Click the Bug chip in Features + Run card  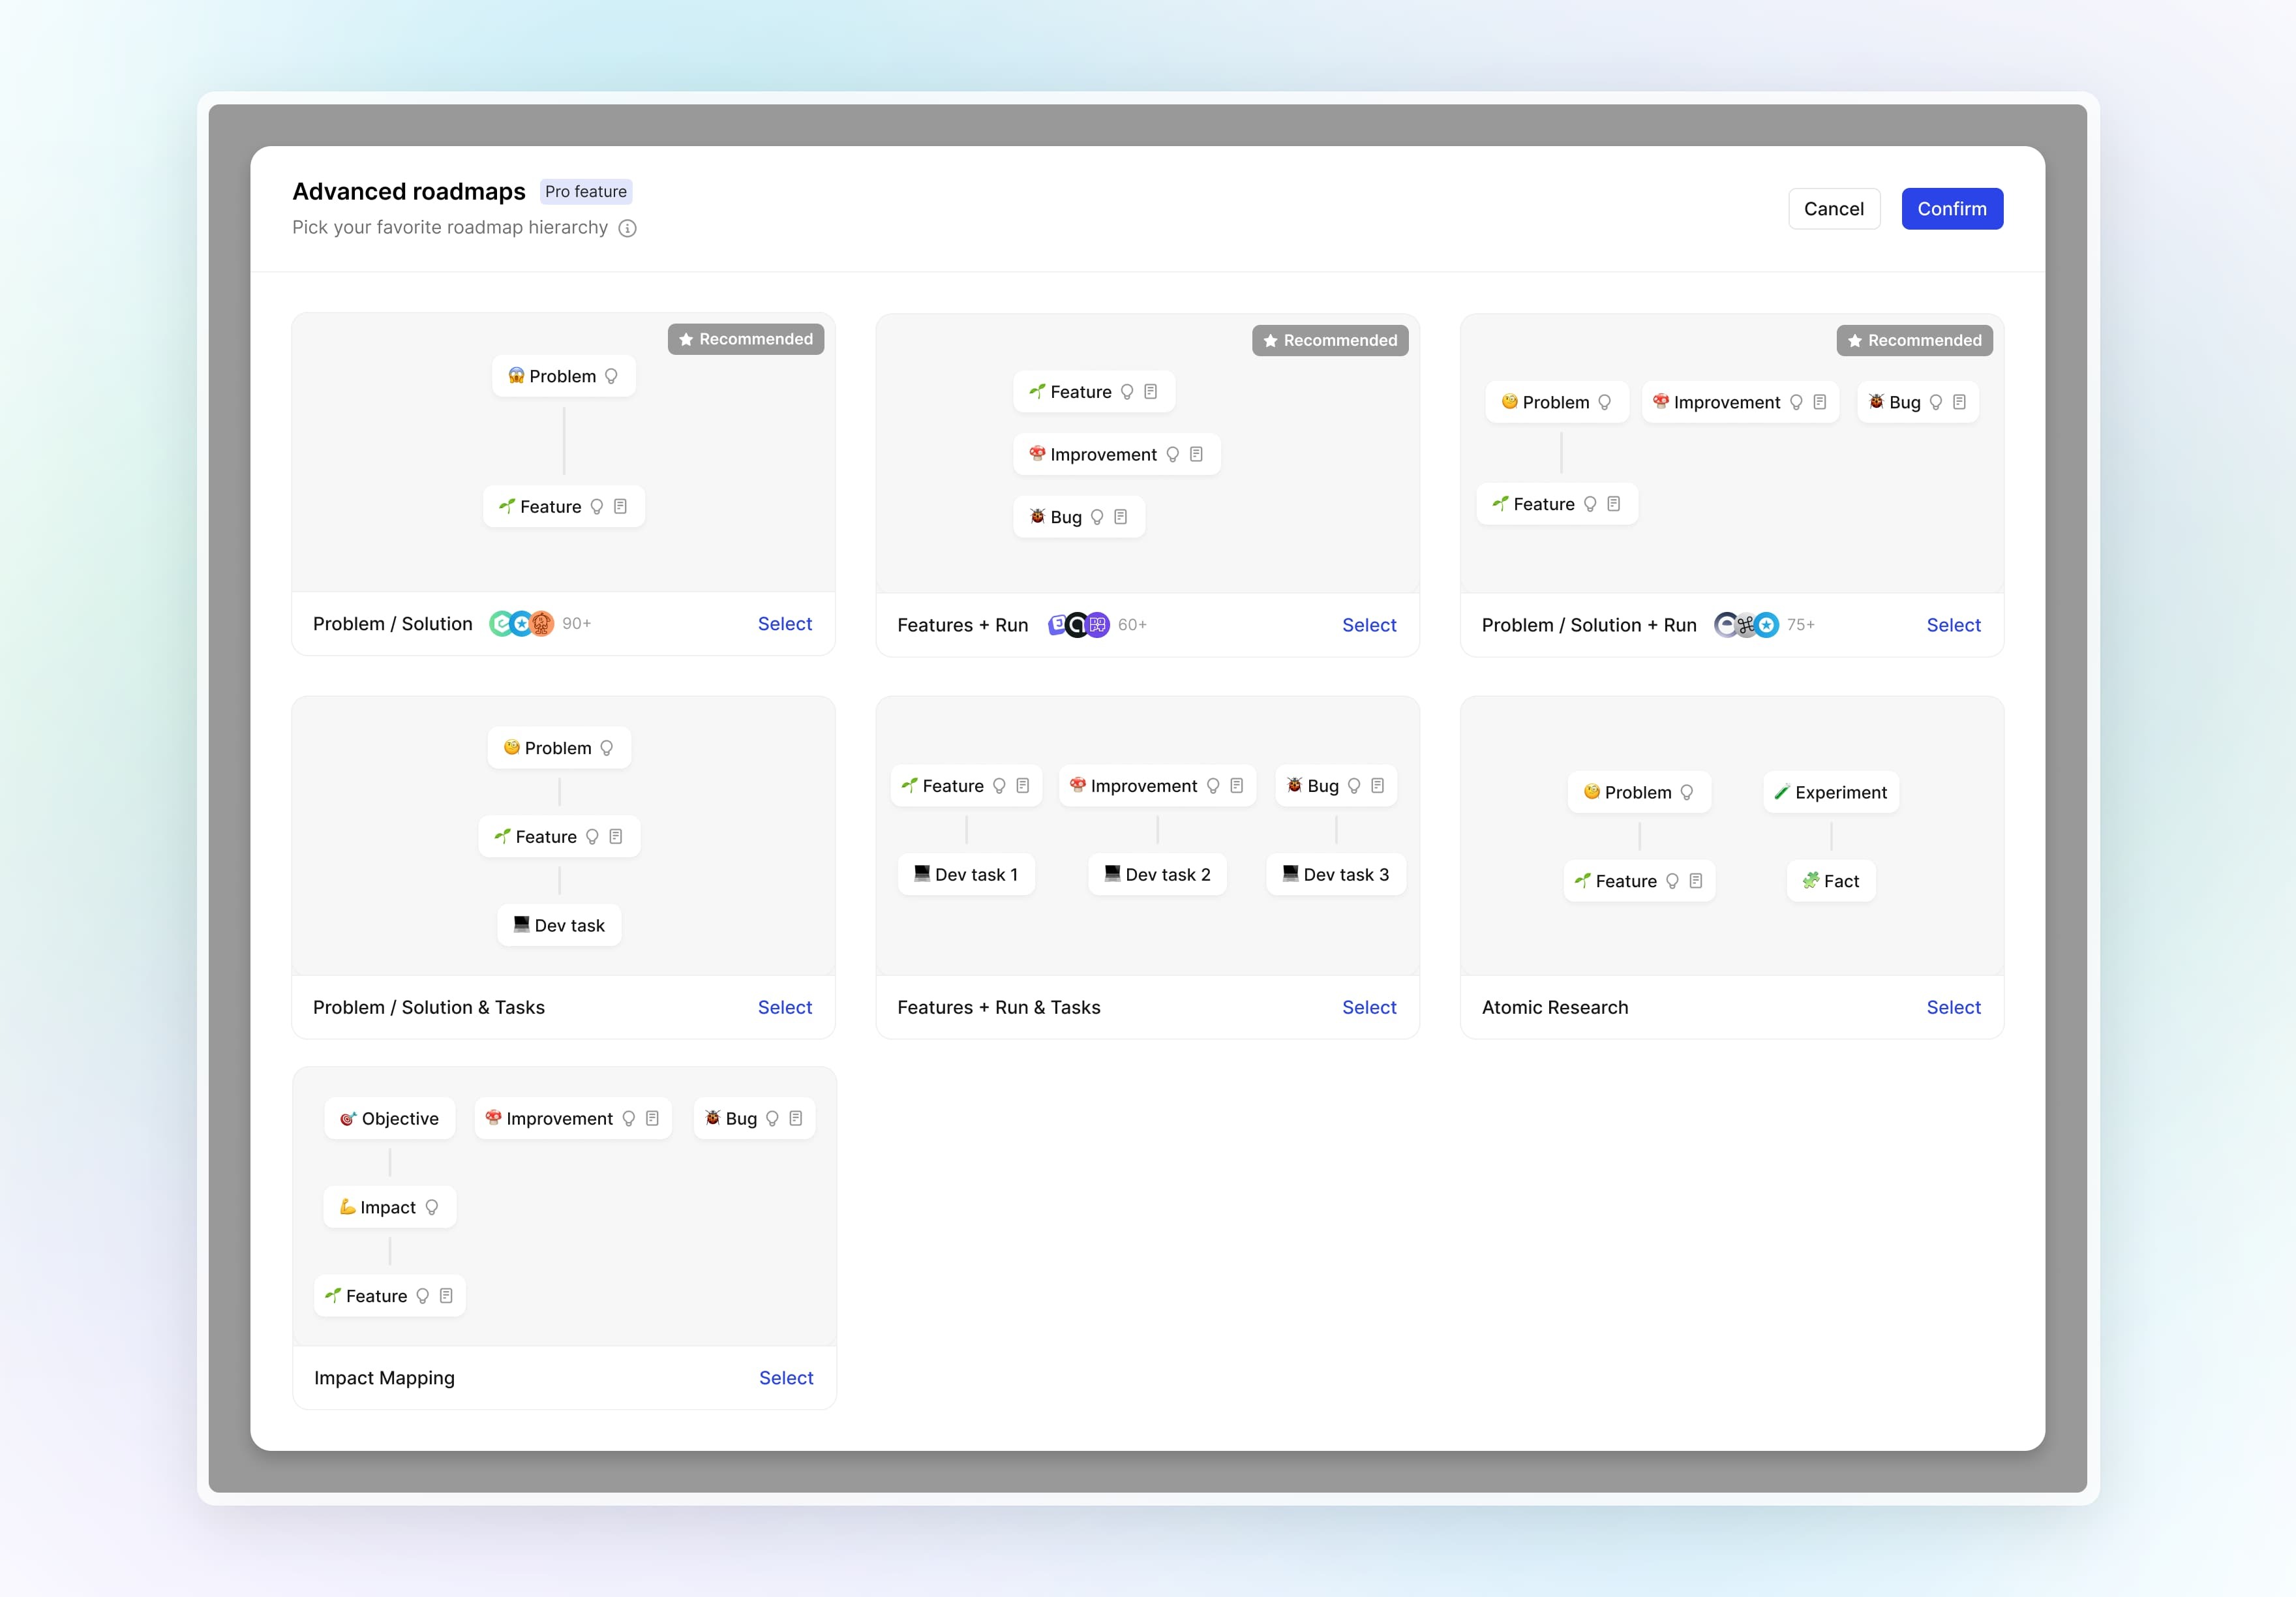(1078, 517)
